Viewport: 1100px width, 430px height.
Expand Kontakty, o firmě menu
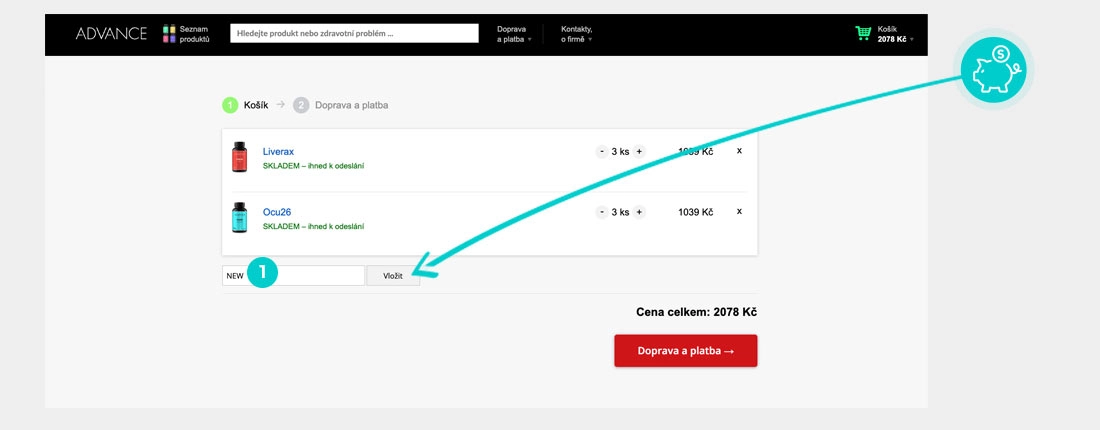click(x=577, y=34)
